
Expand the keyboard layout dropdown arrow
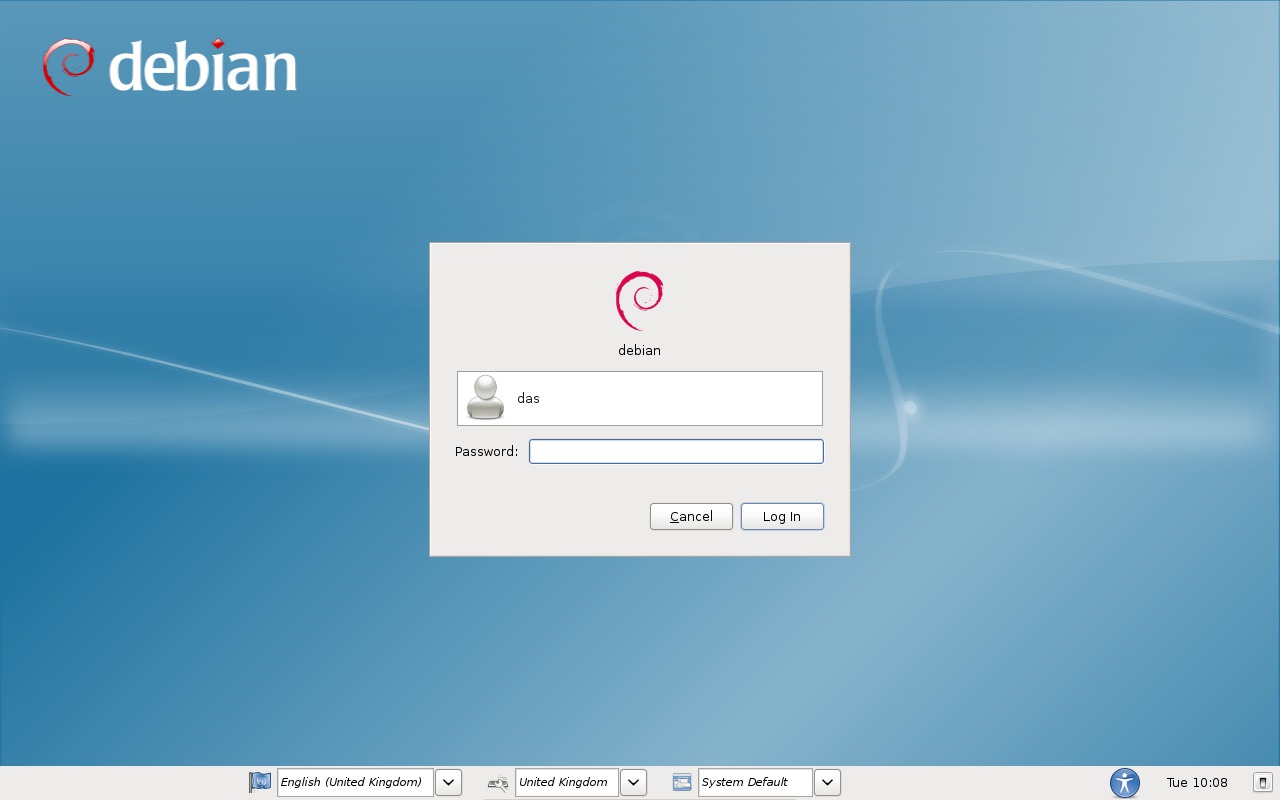tap(634, 782)
